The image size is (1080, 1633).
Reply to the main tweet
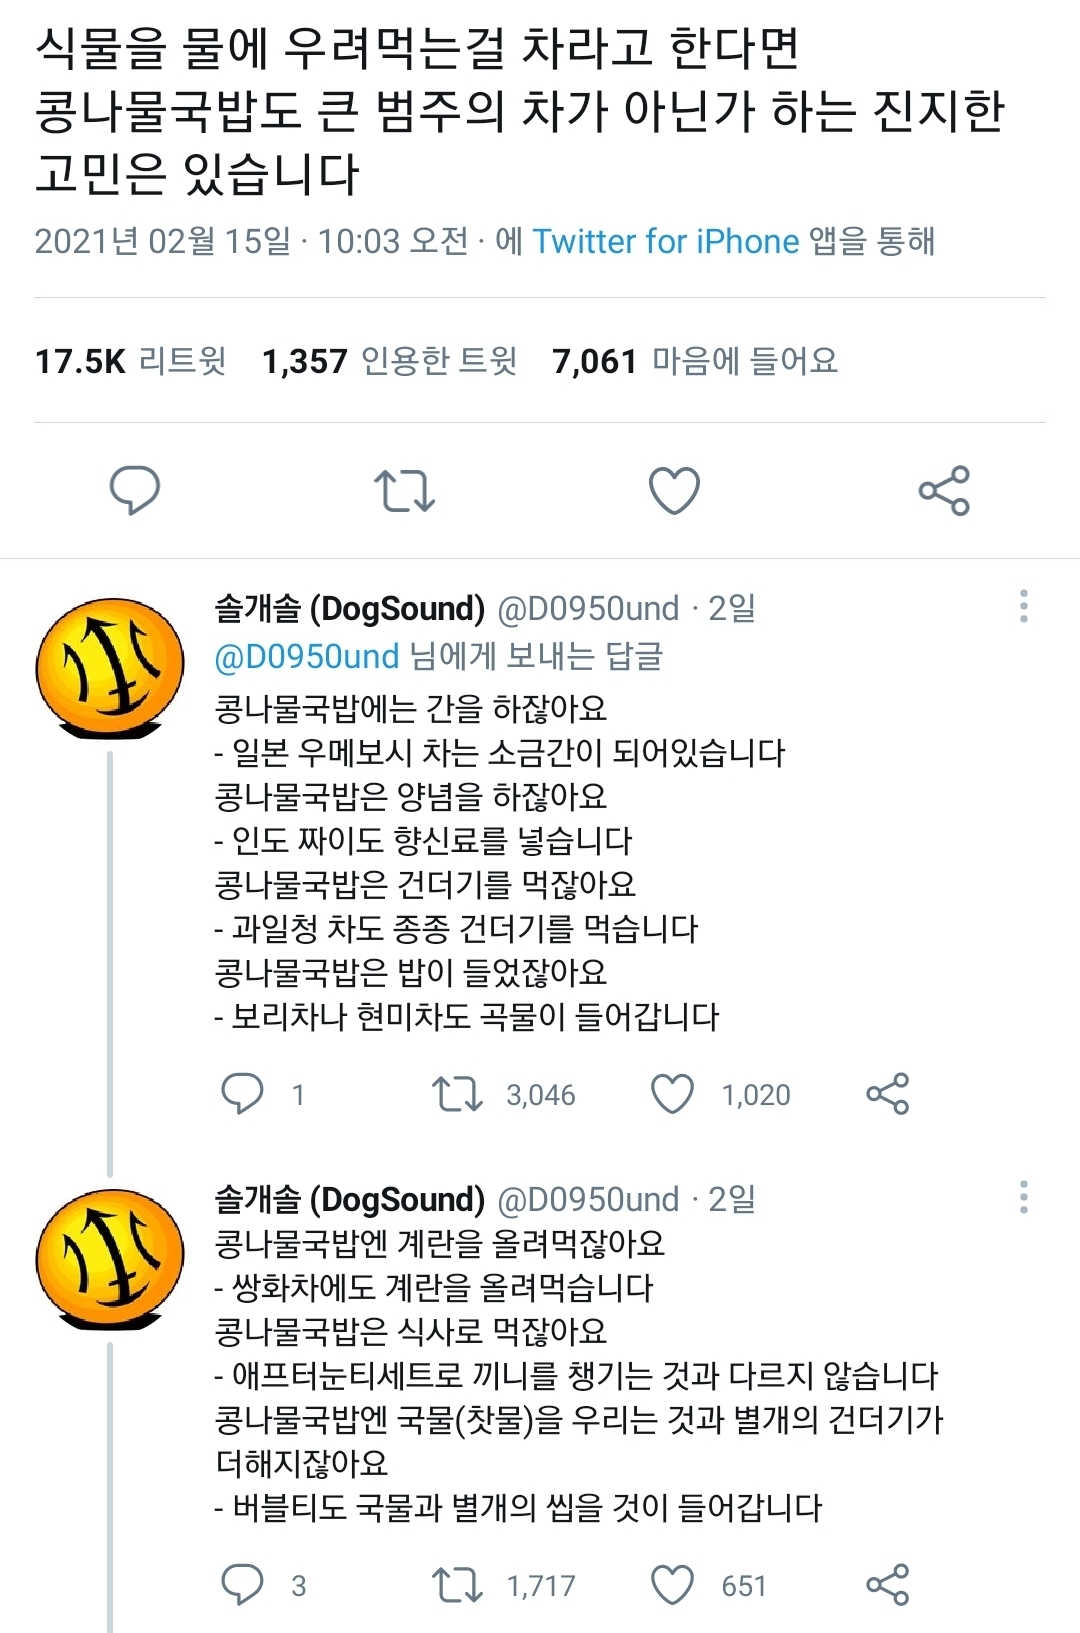tap(134, 490)
